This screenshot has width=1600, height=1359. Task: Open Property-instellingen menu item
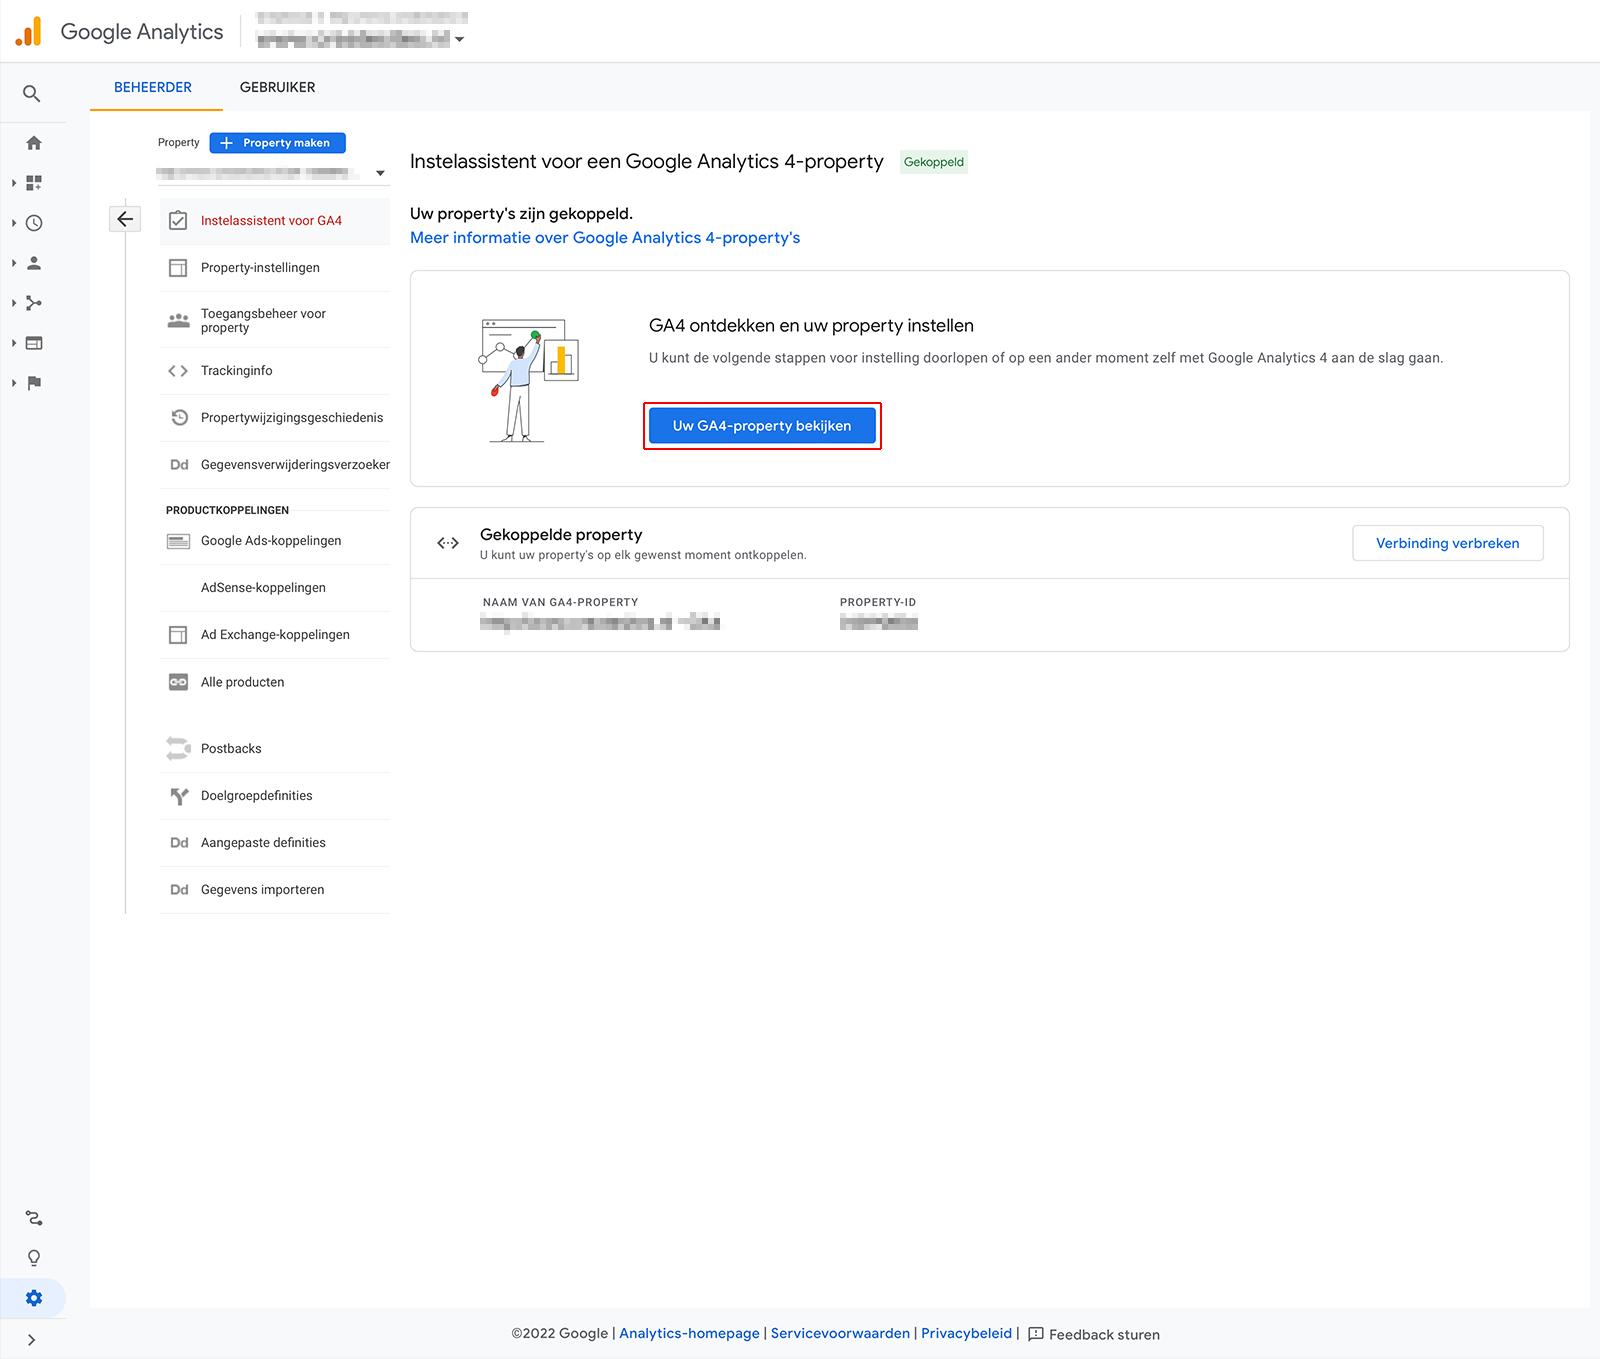click(x=275, y=268)
